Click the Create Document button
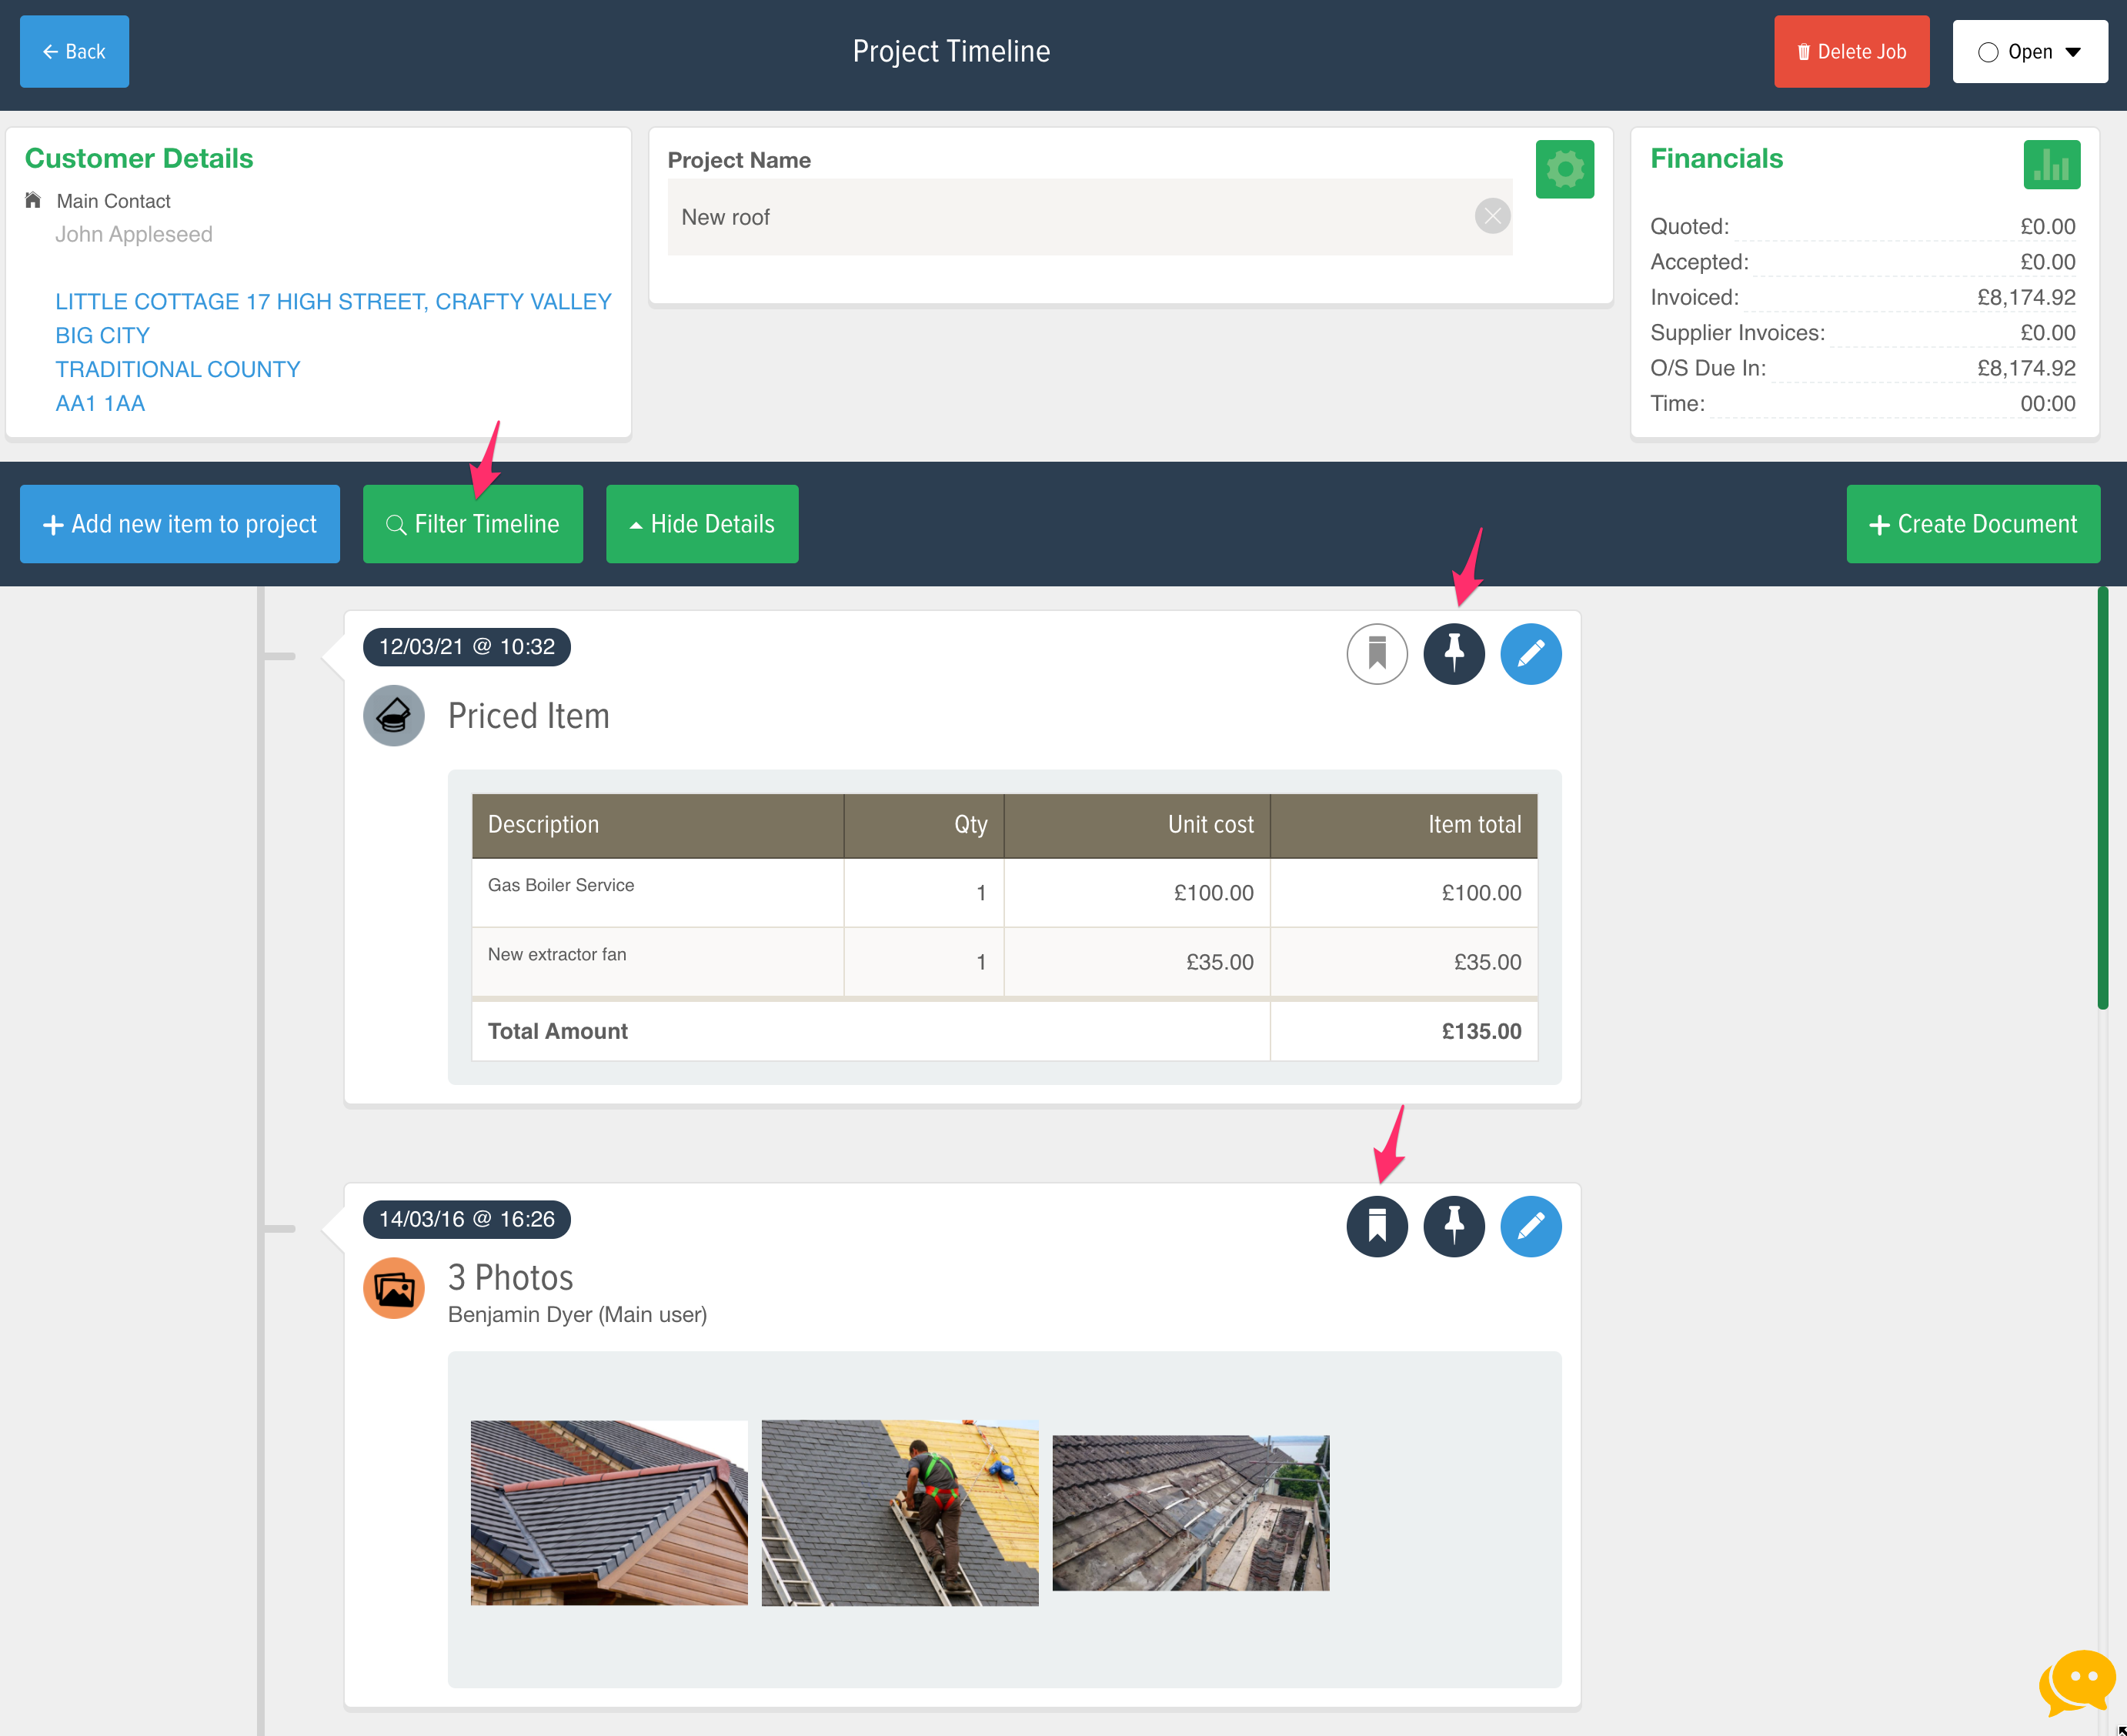The image size is (2127, 1736). tap(1972, 523)
